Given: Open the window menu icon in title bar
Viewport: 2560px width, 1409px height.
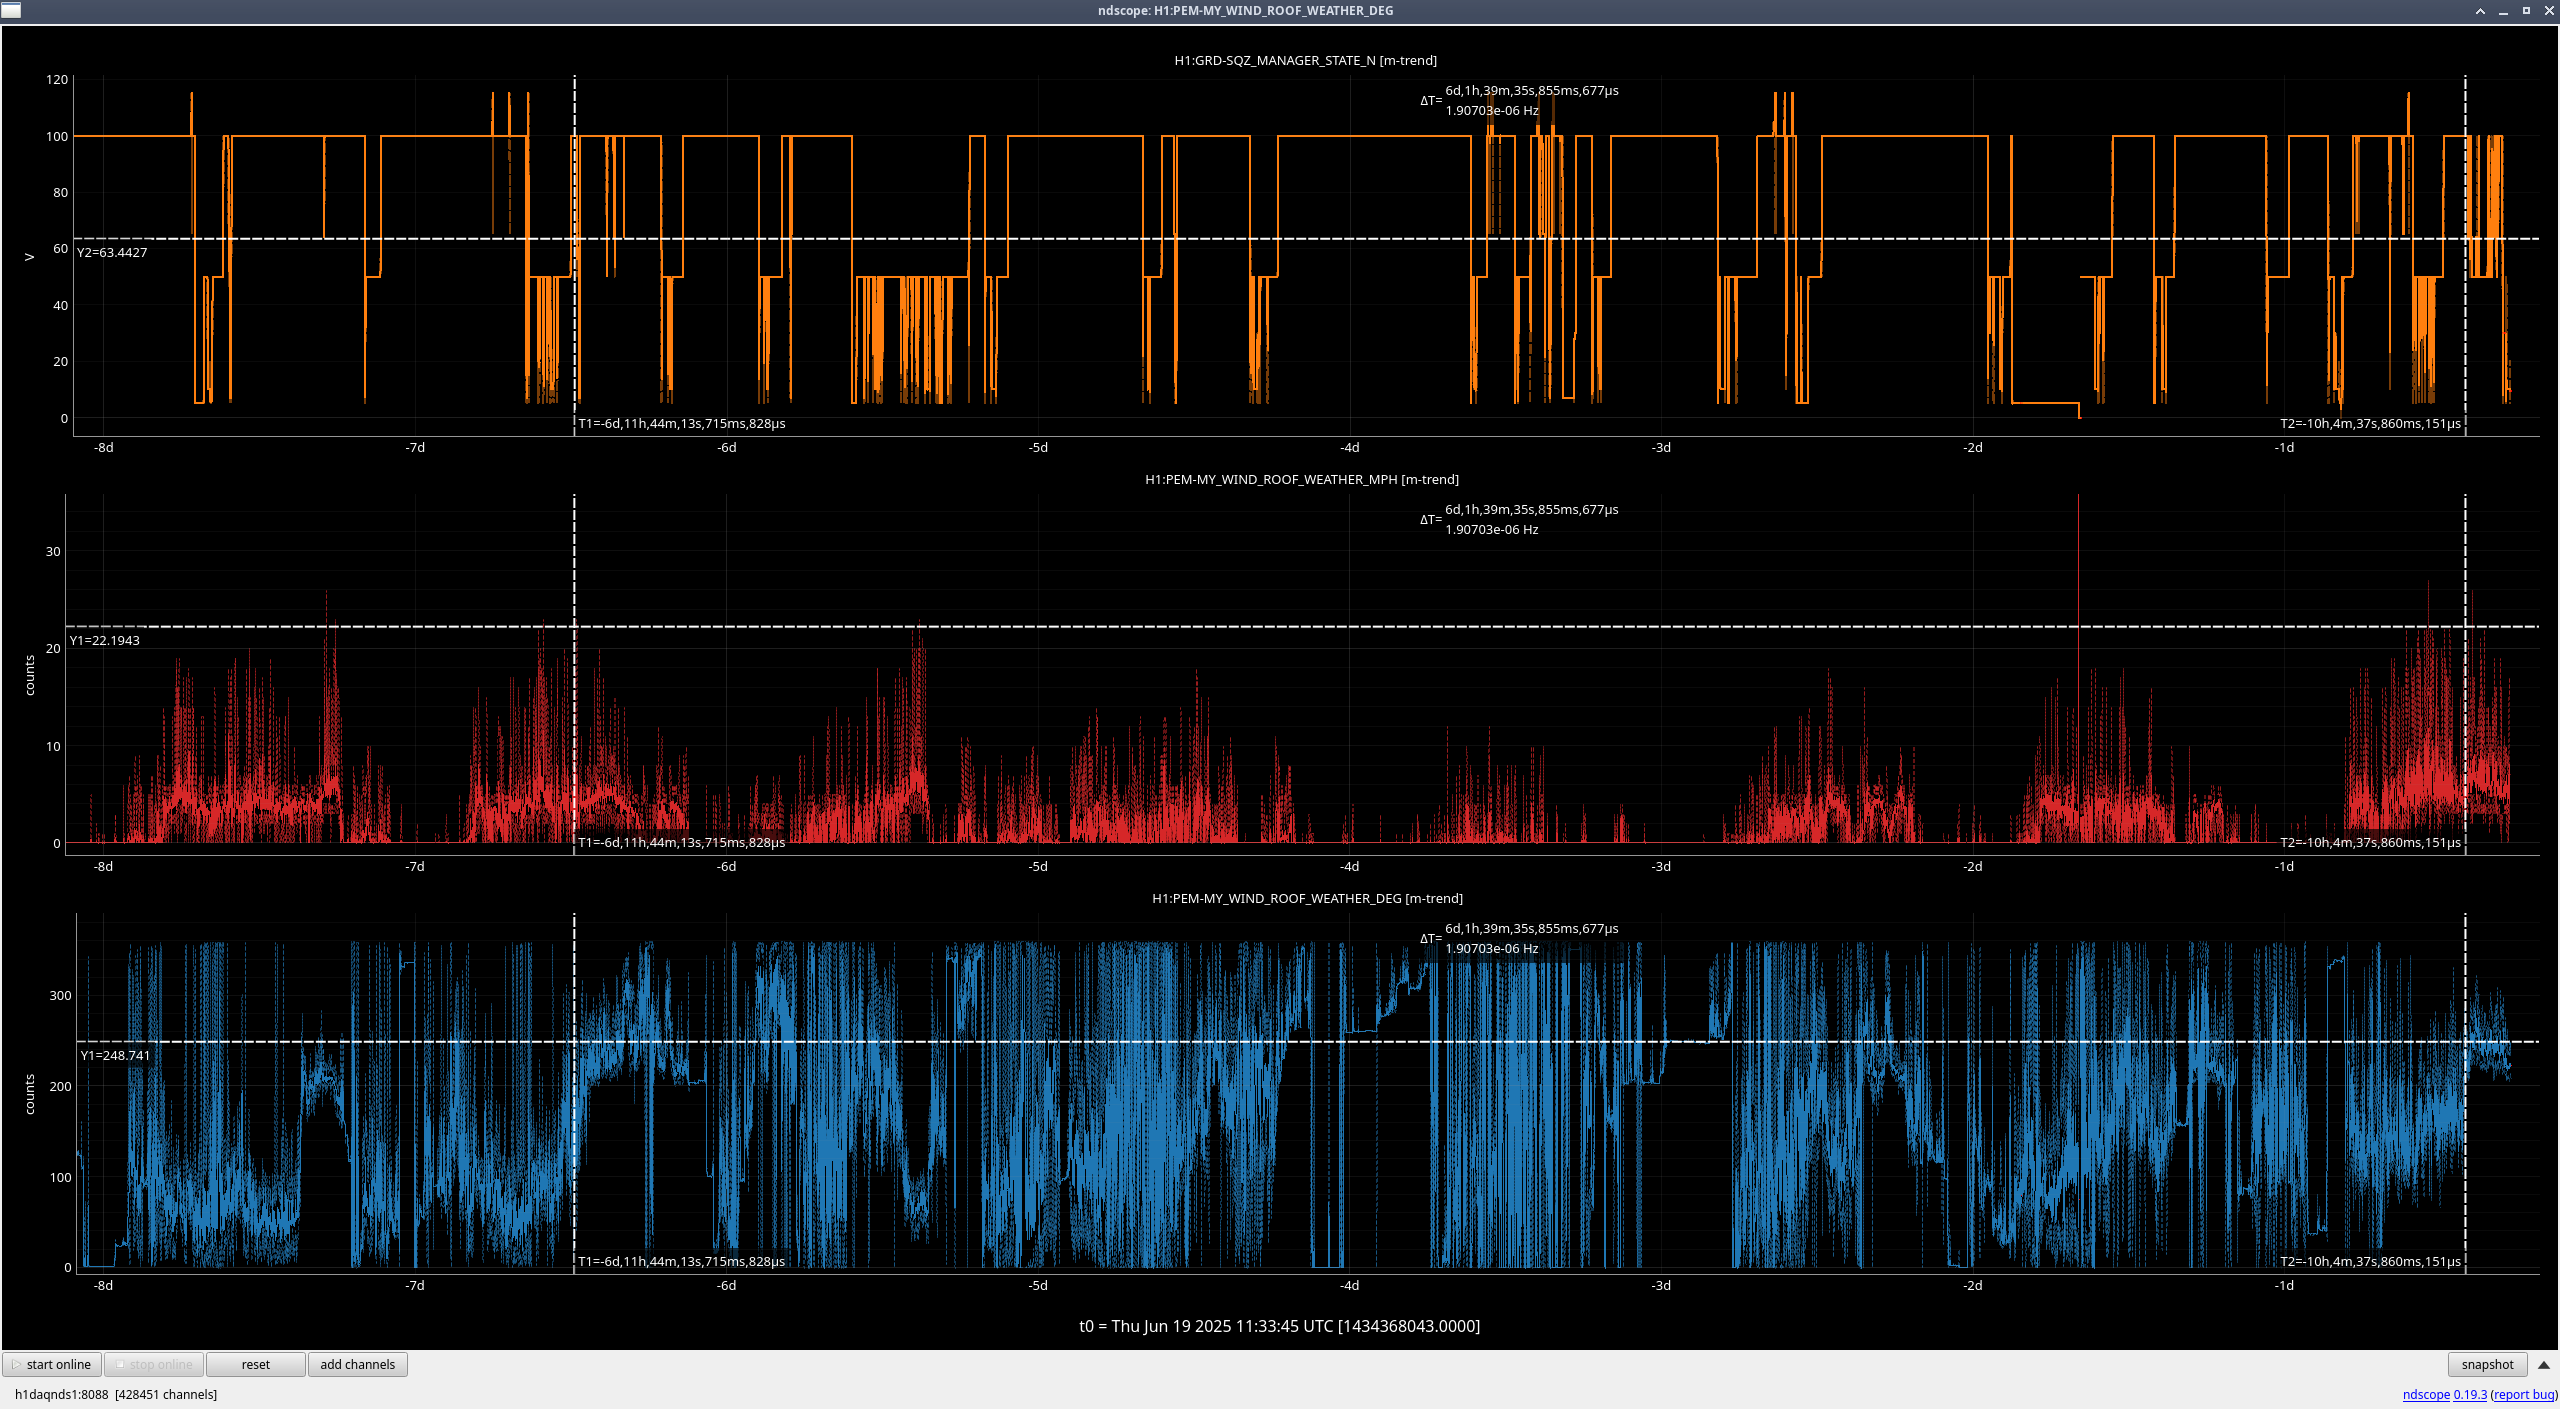Looking at the screenshot, I should [11, 10].
